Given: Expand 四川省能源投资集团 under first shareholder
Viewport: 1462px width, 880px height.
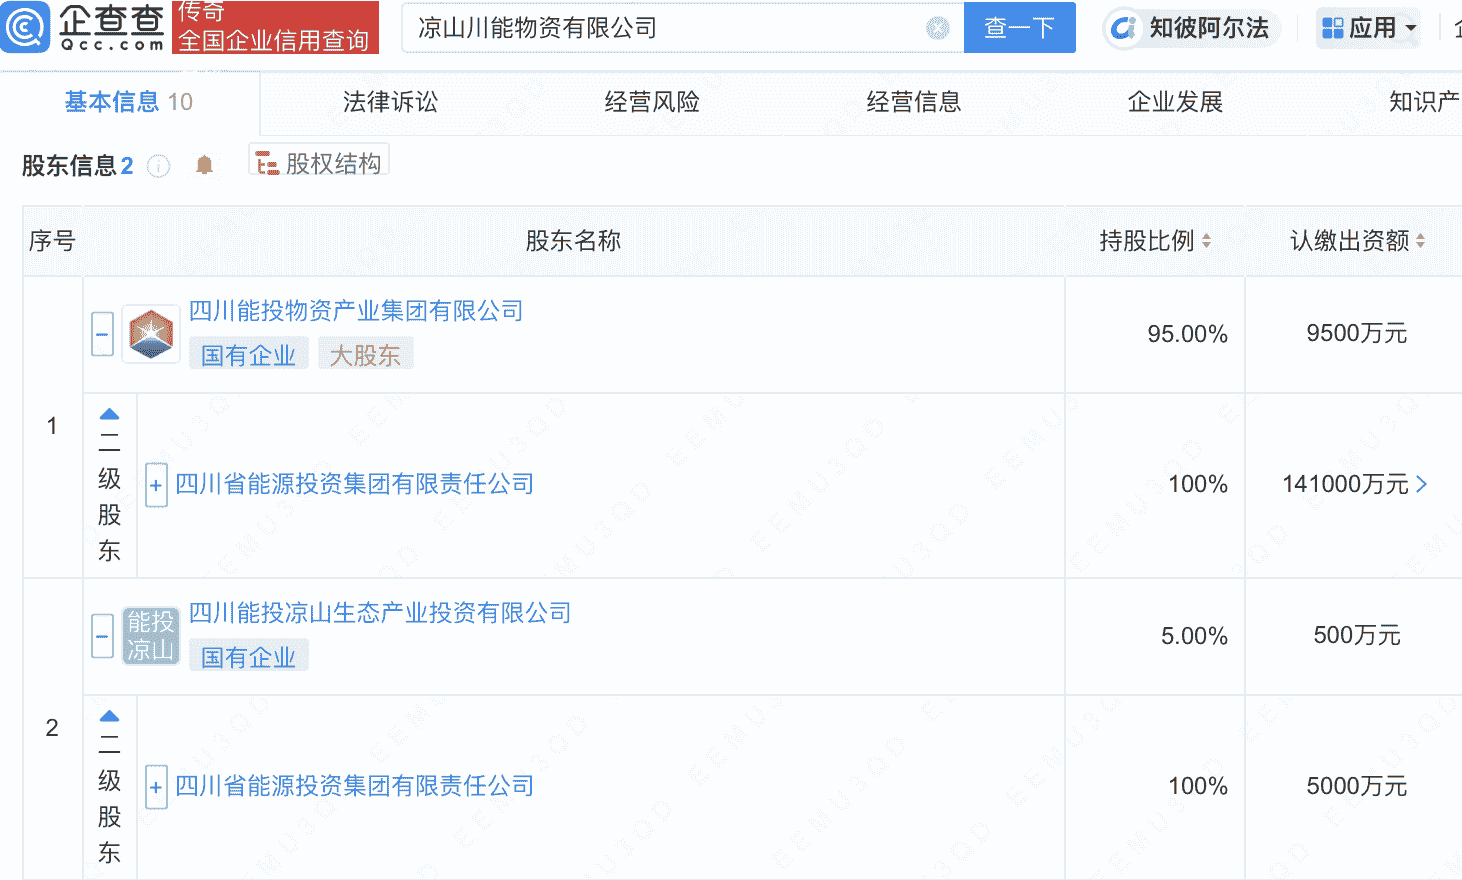Looking at the screenshot, I should (156, 486).
